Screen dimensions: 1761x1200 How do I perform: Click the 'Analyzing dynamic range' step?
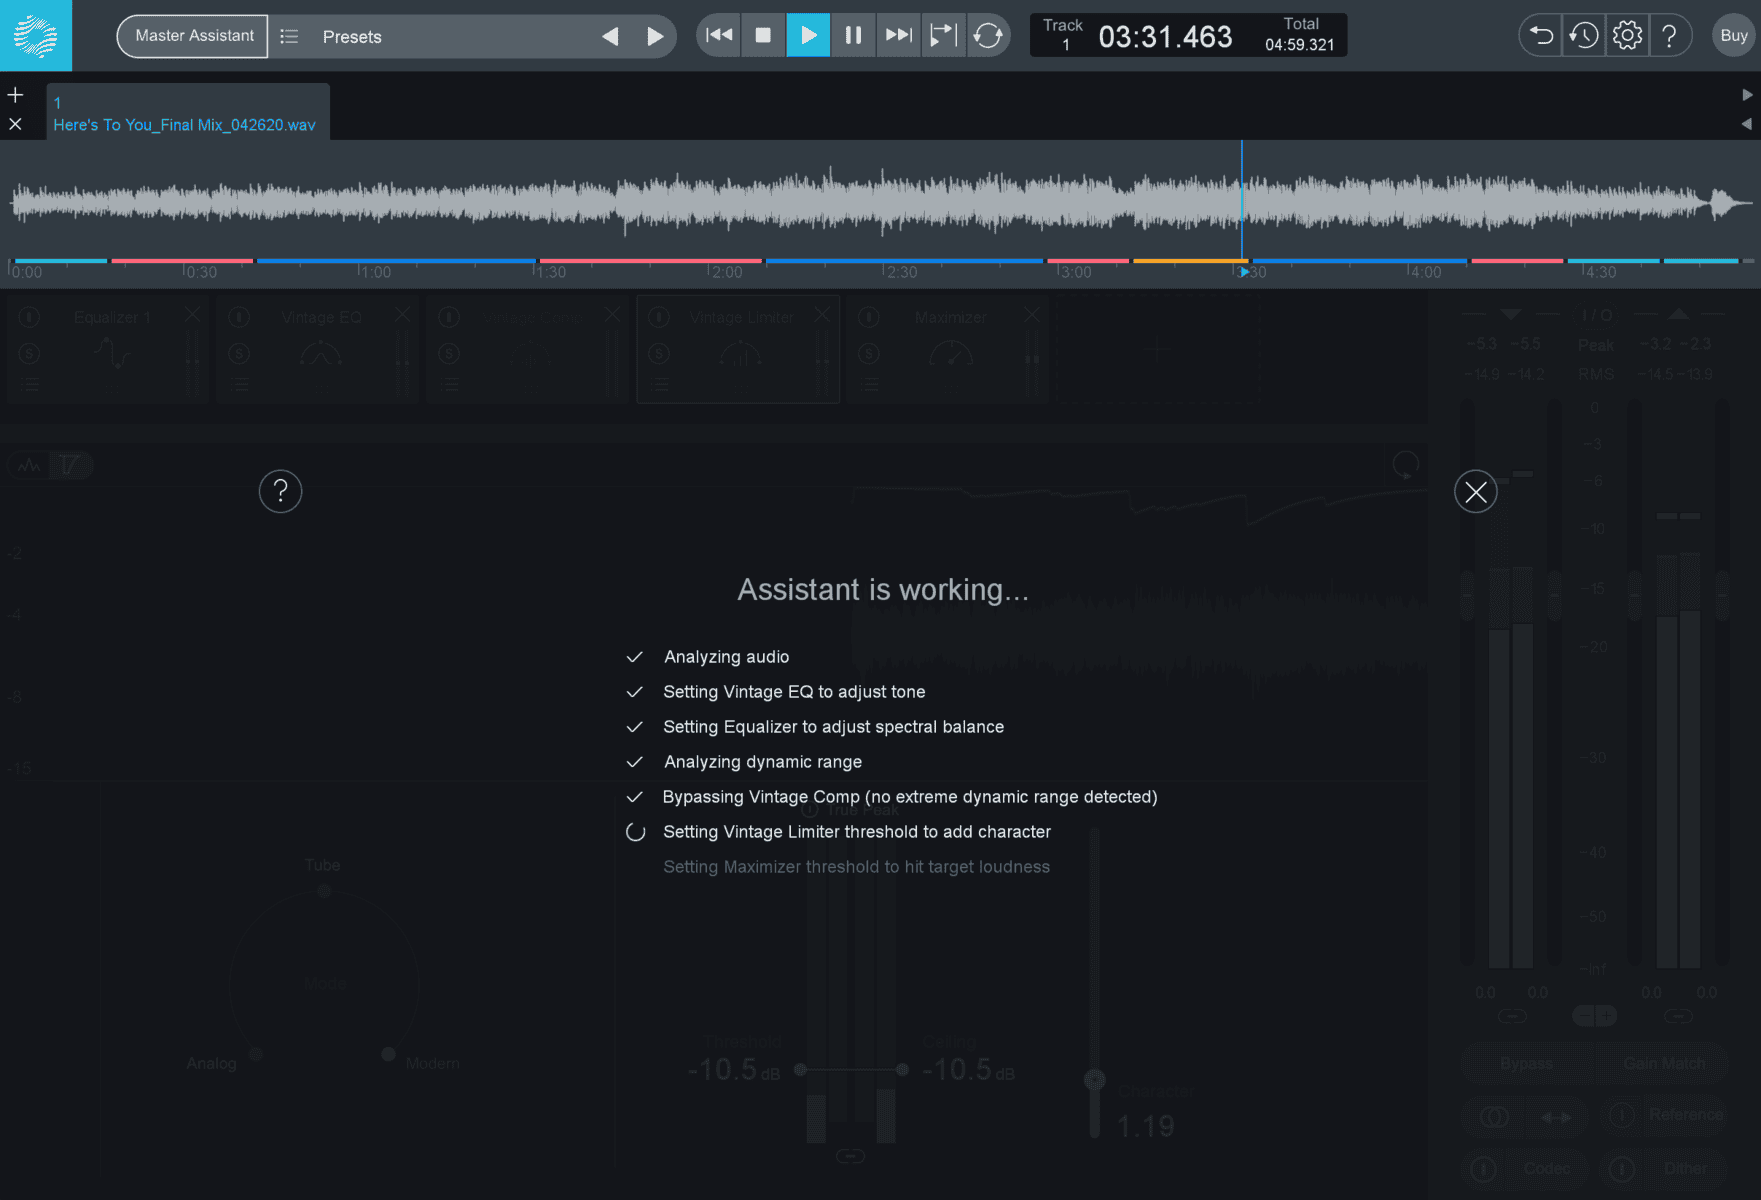[763, 762]
